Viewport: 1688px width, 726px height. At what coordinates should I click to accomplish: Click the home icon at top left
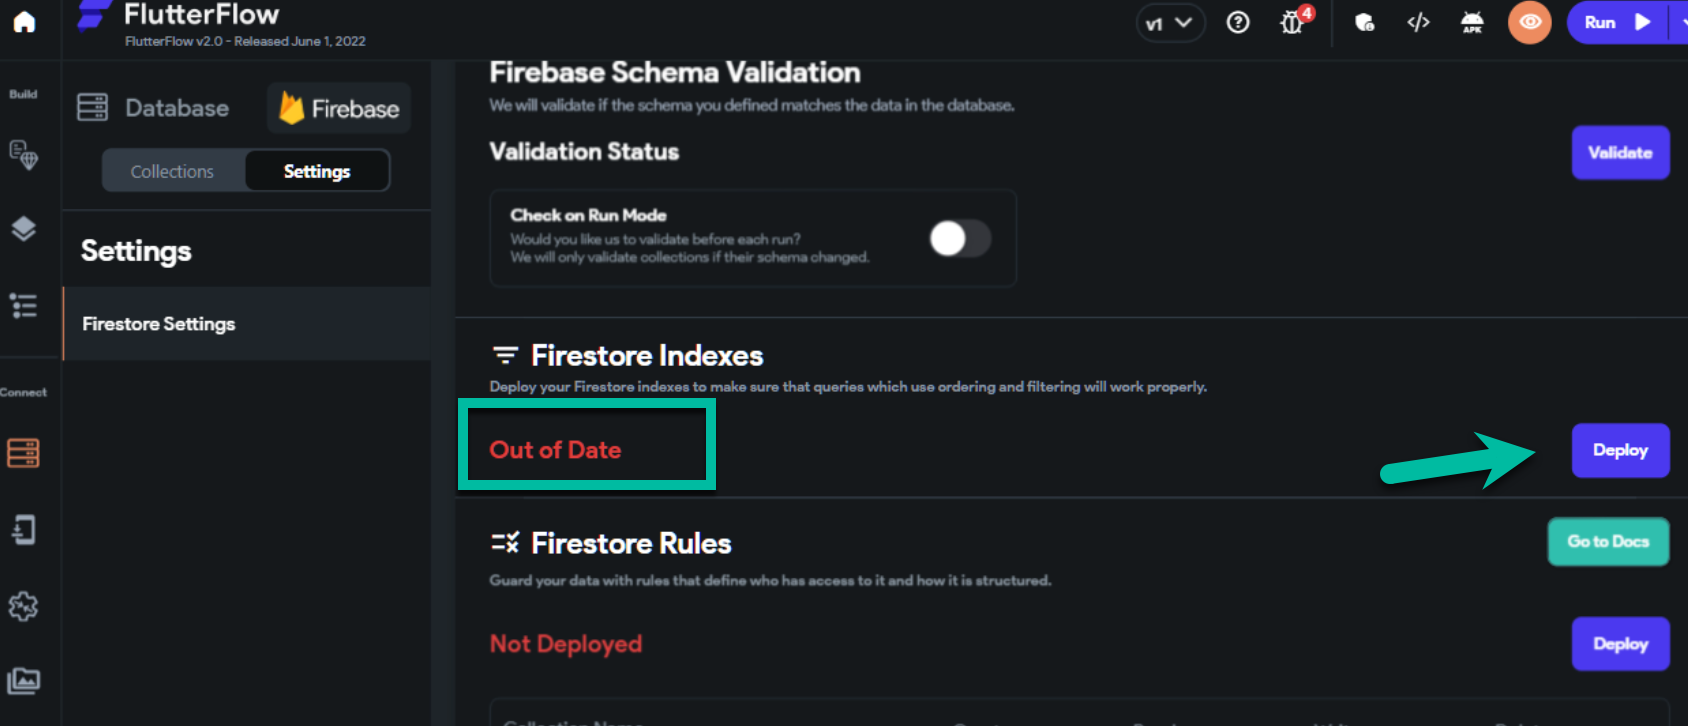24,22
